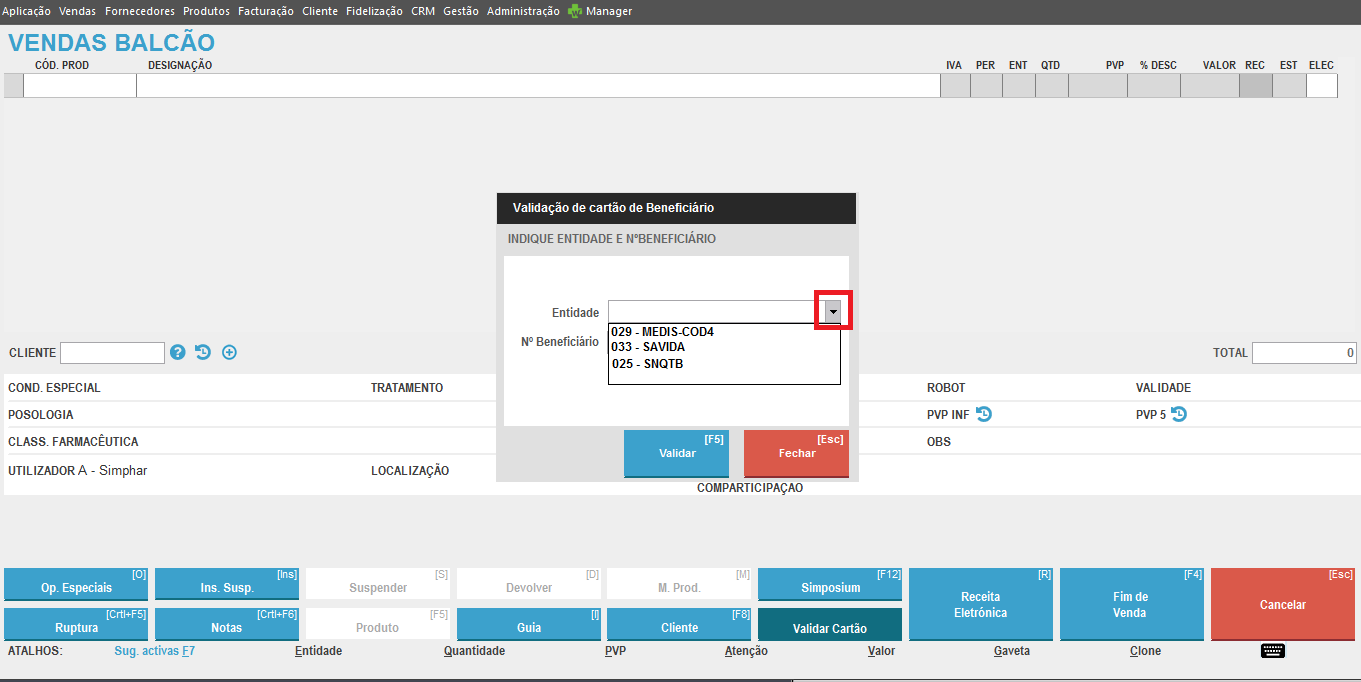Choose 033 - SAVIDA entity option
Screen dimensions: 1361x682
coord(648,347)
